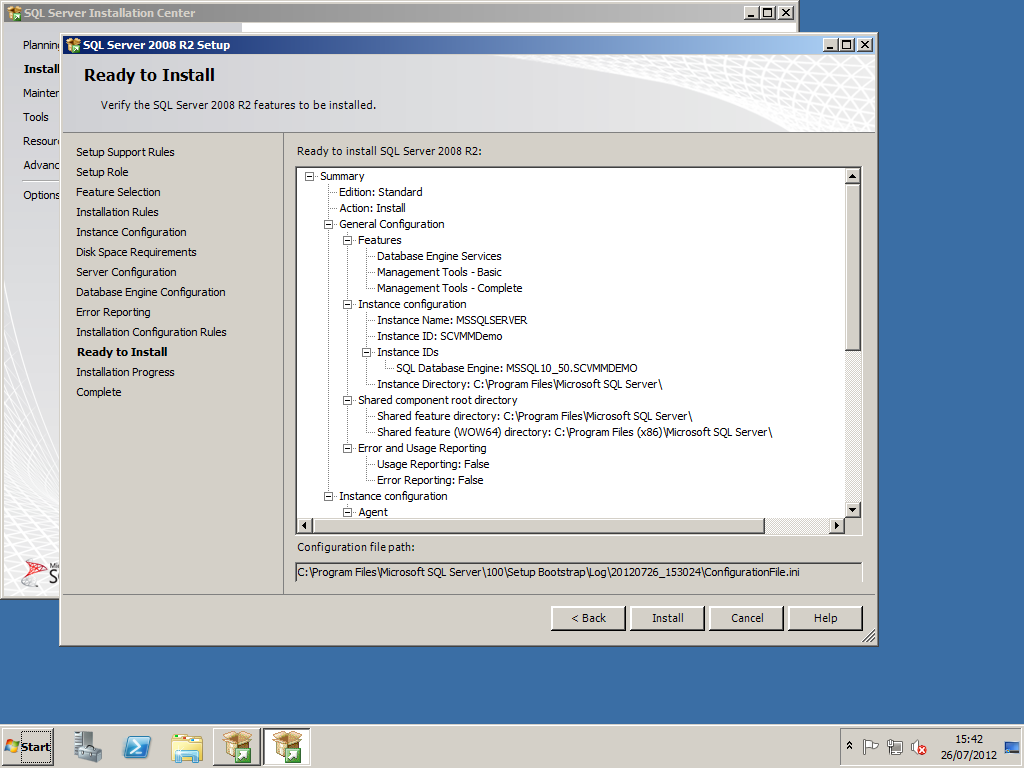This screenshot has width=1024, height=768.
Task: Click Ready to Install step in sidebar
Action: pyautogui.click(x=122, y=352)
